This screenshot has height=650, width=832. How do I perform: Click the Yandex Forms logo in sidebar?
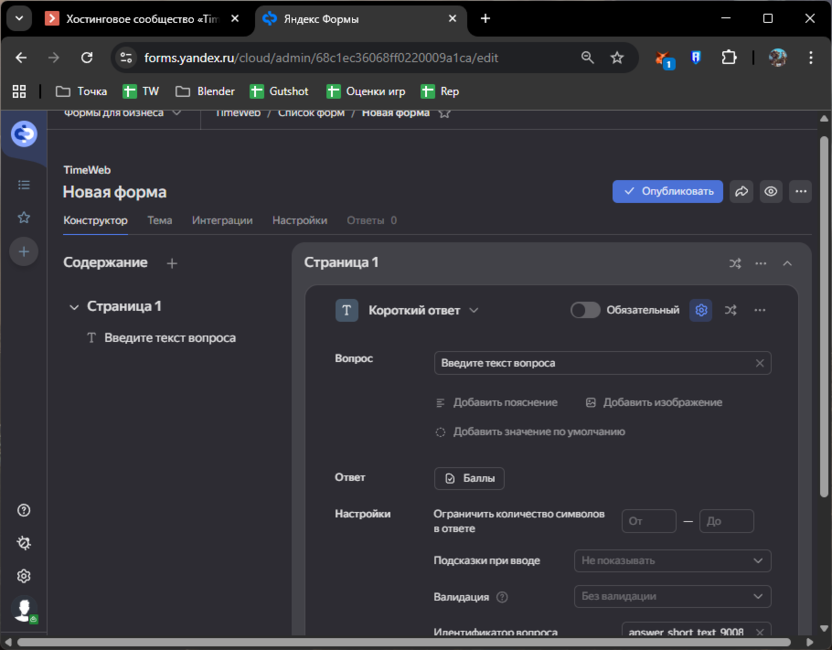pyautogui.click(x=24, y=133)
